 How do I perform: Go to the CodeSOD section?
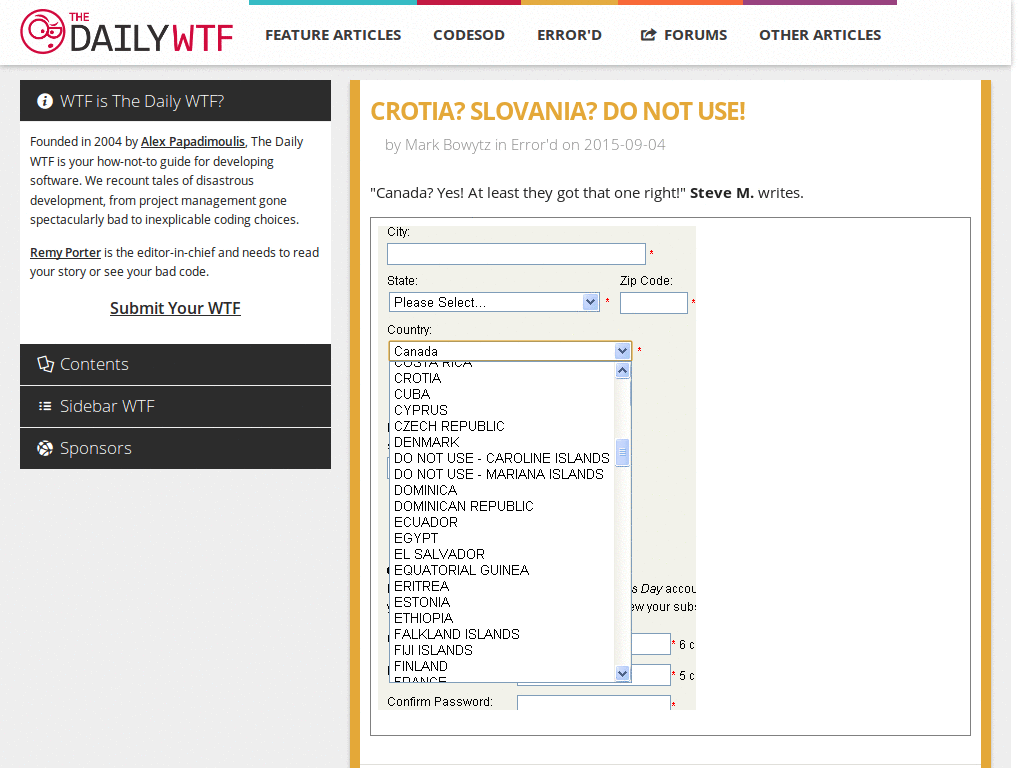[468, 35]
